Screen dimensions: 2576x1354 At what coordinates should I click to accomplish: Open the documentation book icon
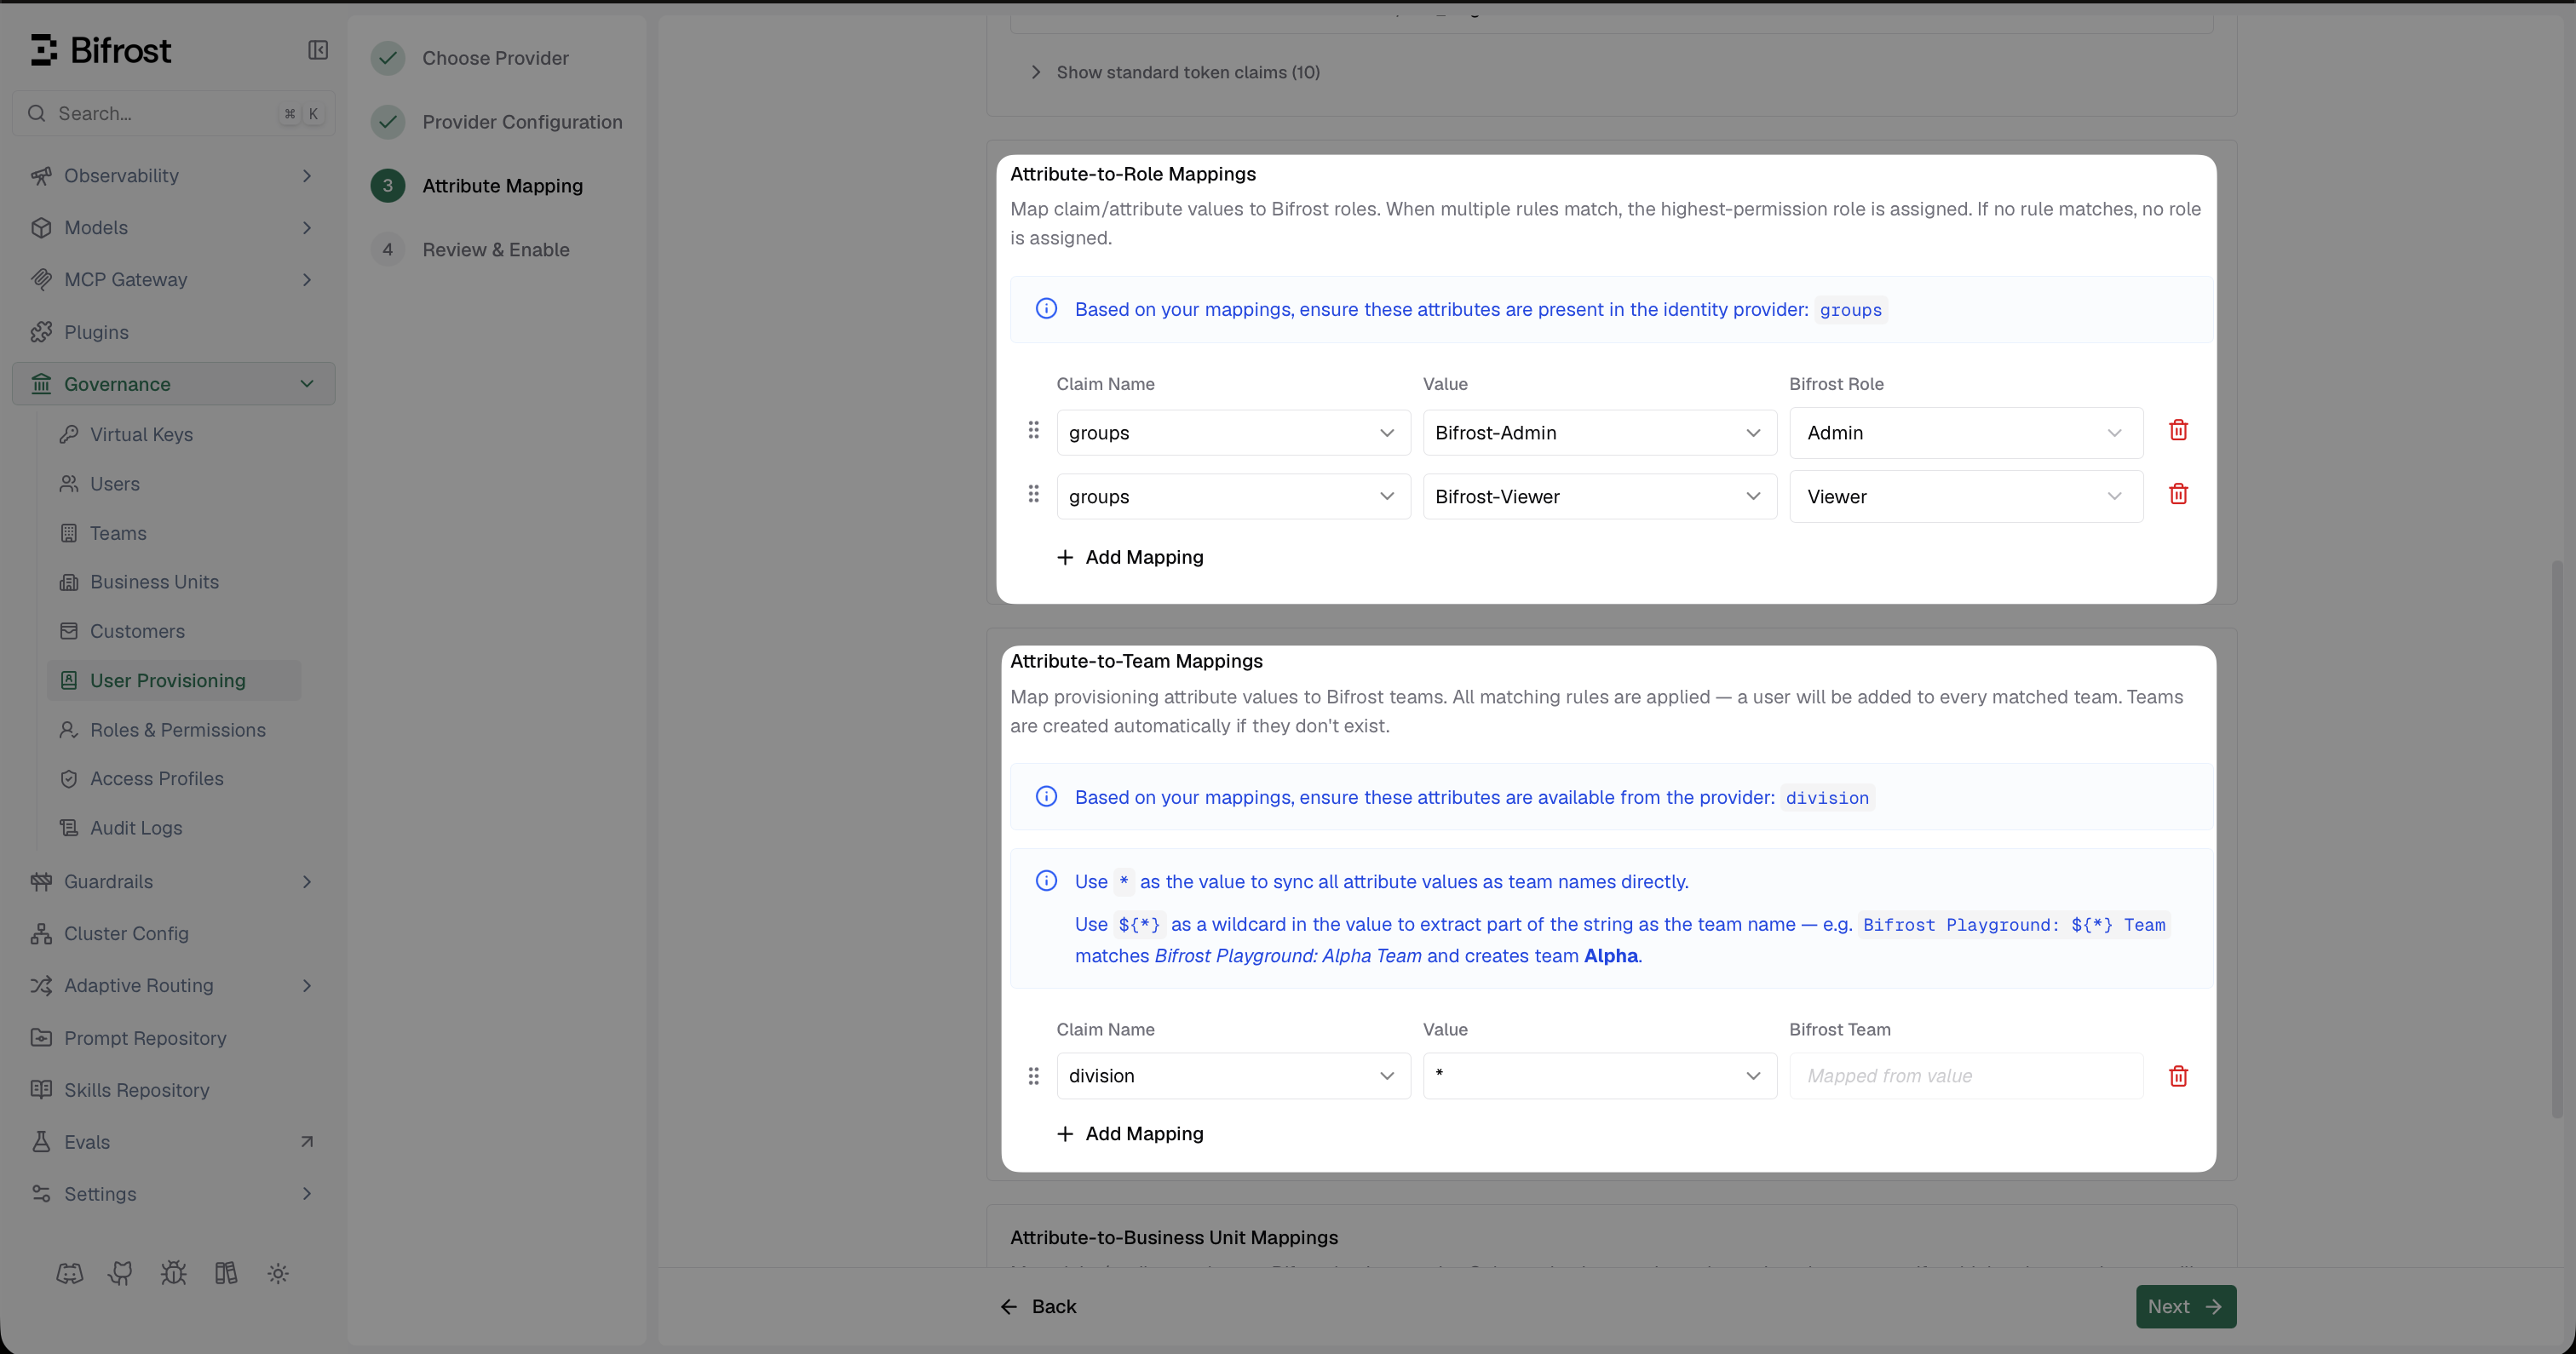point(226,1273)
